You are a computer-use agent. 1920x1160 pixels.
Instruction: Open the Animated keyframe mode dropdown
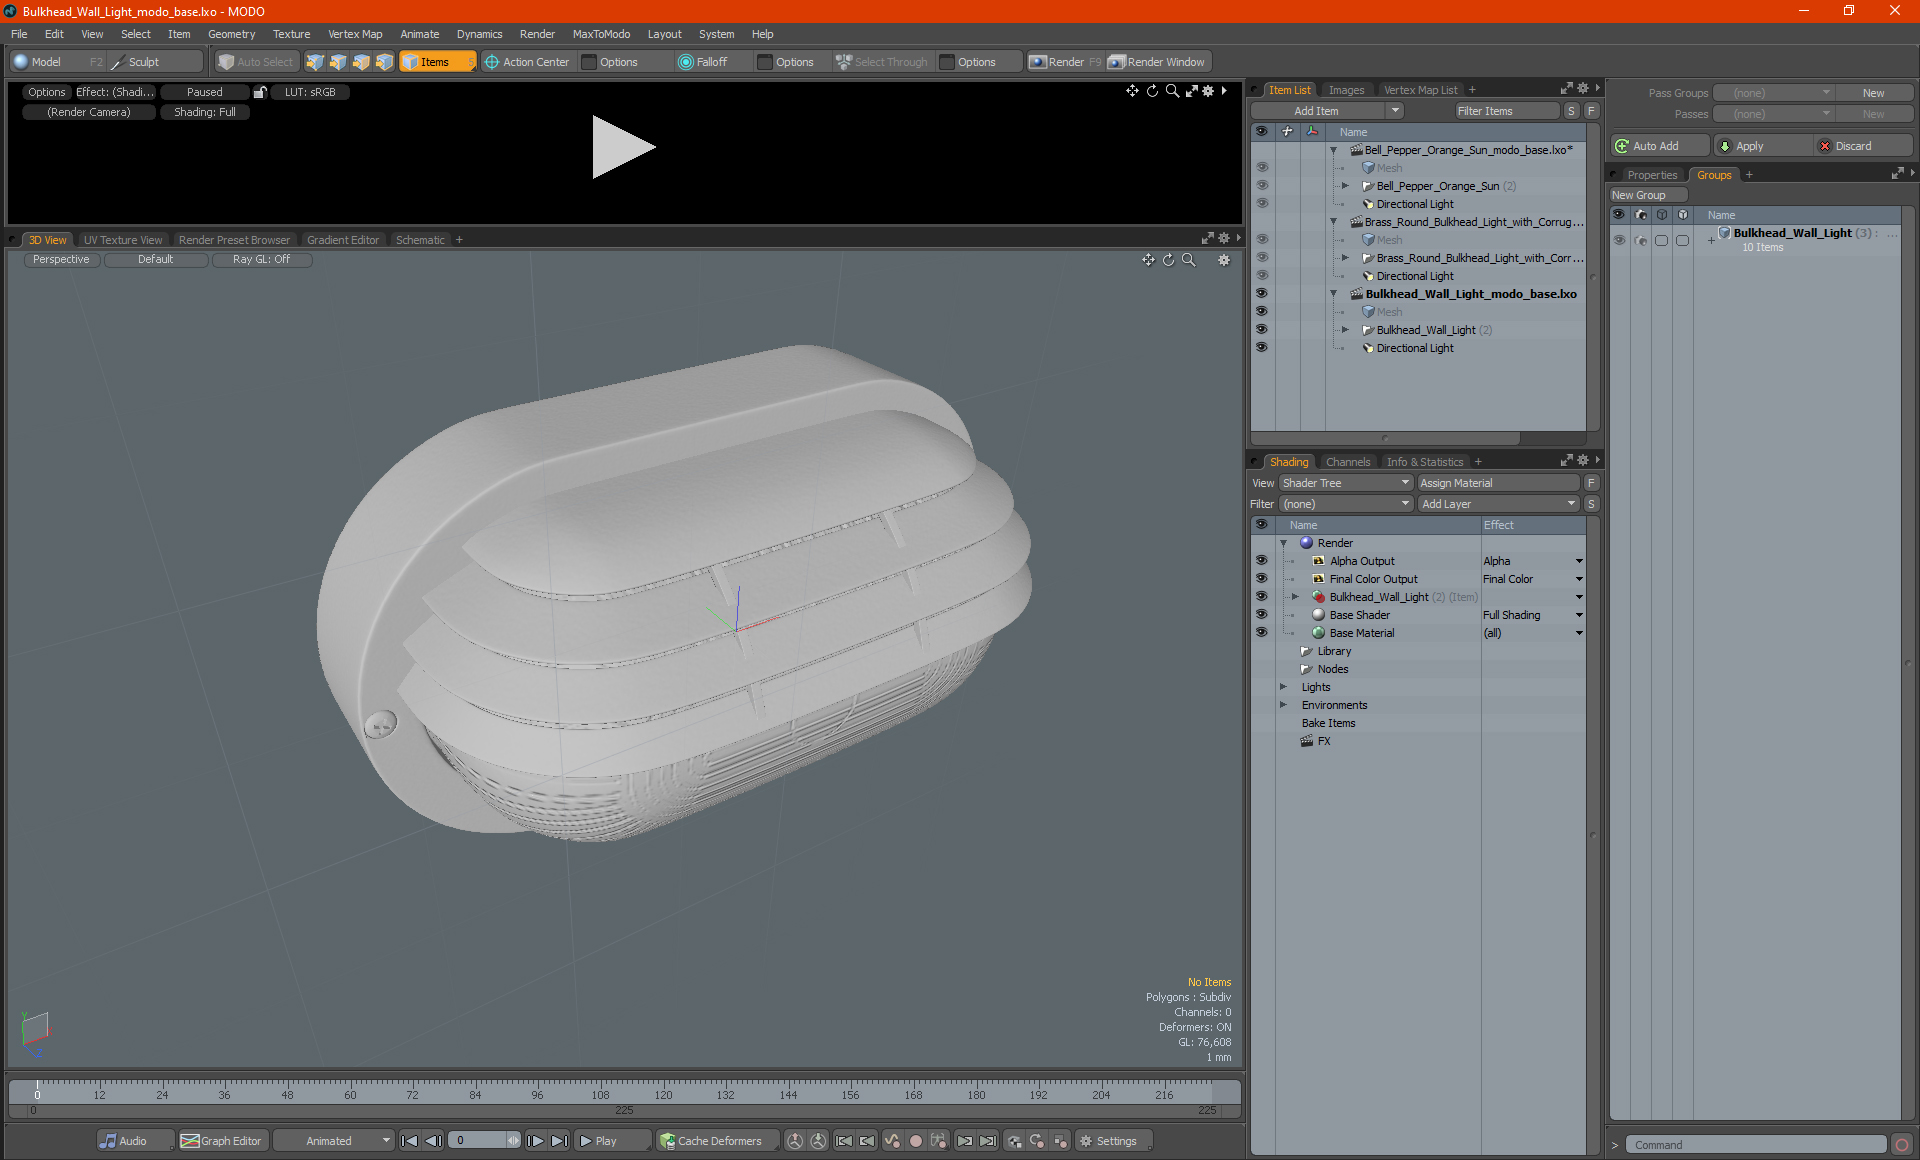point(334,1141)
